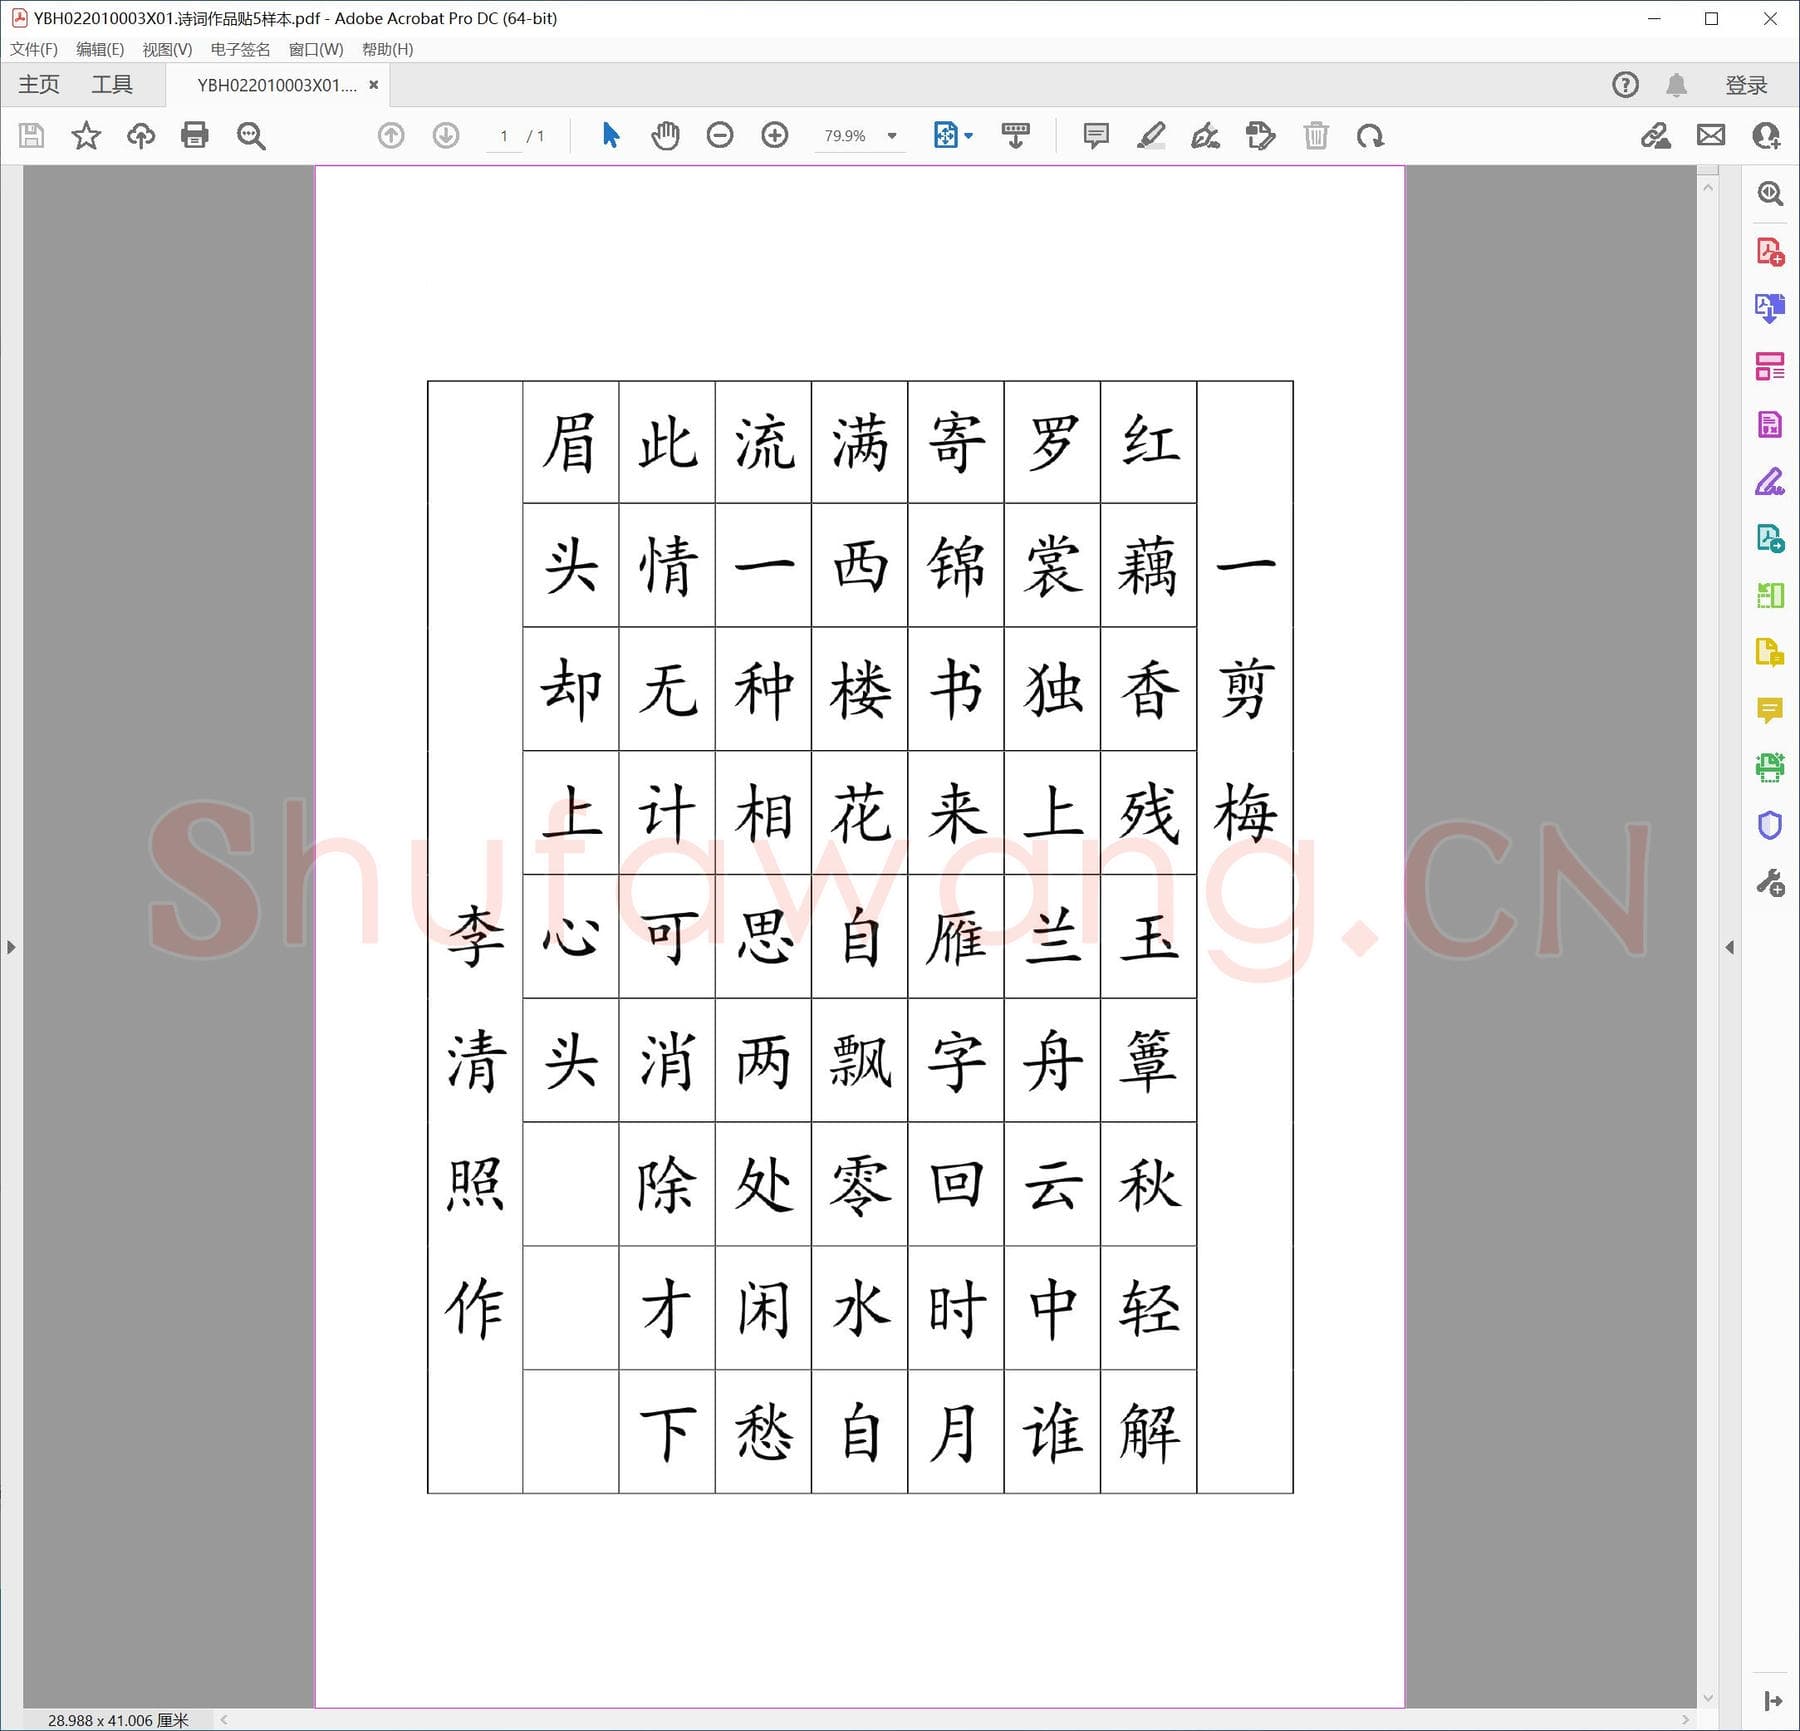Print the document using printer icon
Screen dimensions: 1800x1731
195,135
